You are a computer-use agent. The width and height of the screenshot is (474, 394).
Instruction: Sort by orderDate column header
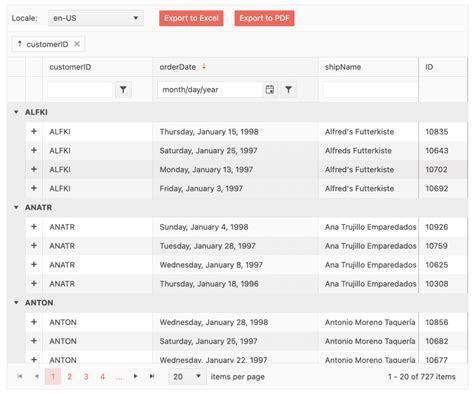(178, 67)
